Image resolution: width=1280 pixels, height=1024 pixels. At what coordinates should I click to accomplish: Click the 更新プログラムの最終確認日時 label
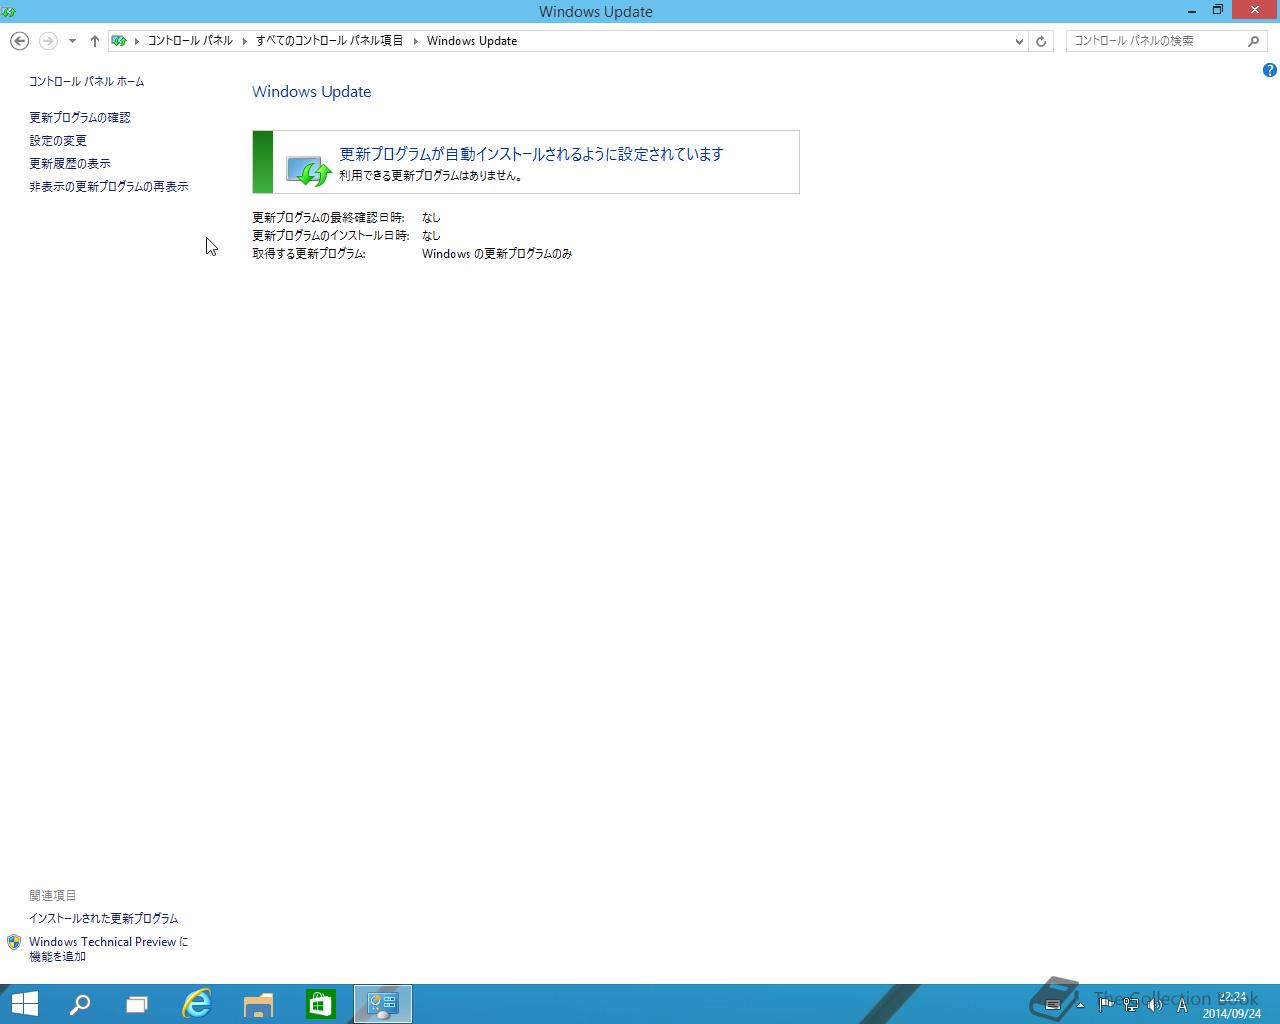point(328,218)
